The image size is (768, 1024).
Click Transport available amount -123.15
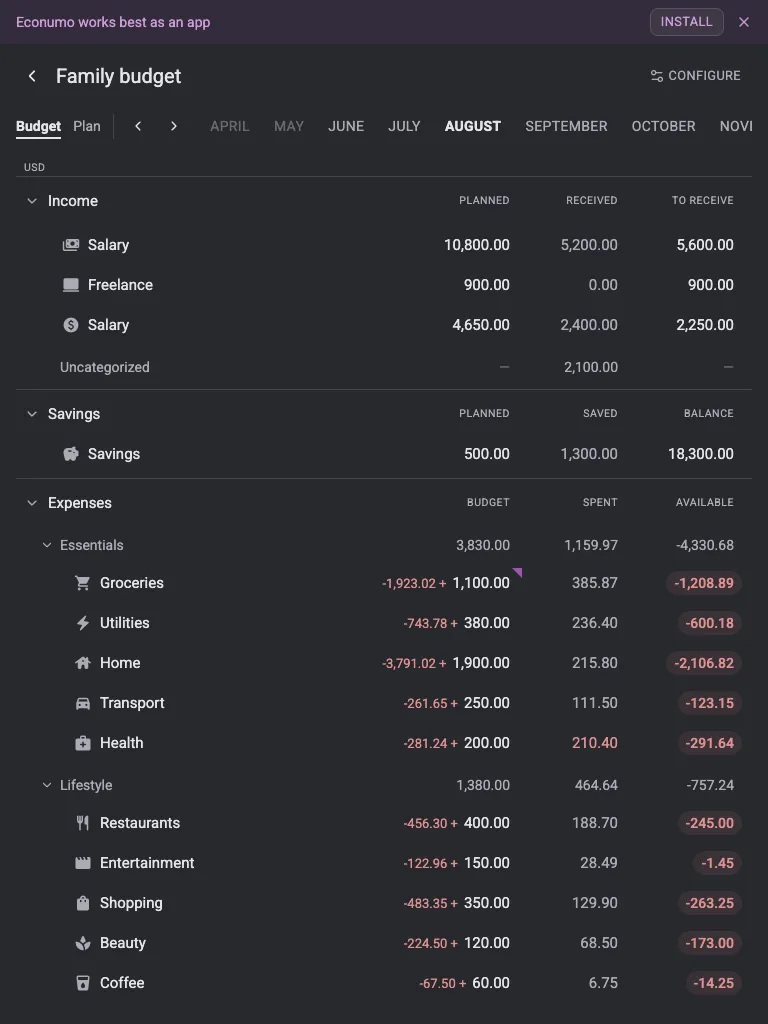(x=709, y=703)
